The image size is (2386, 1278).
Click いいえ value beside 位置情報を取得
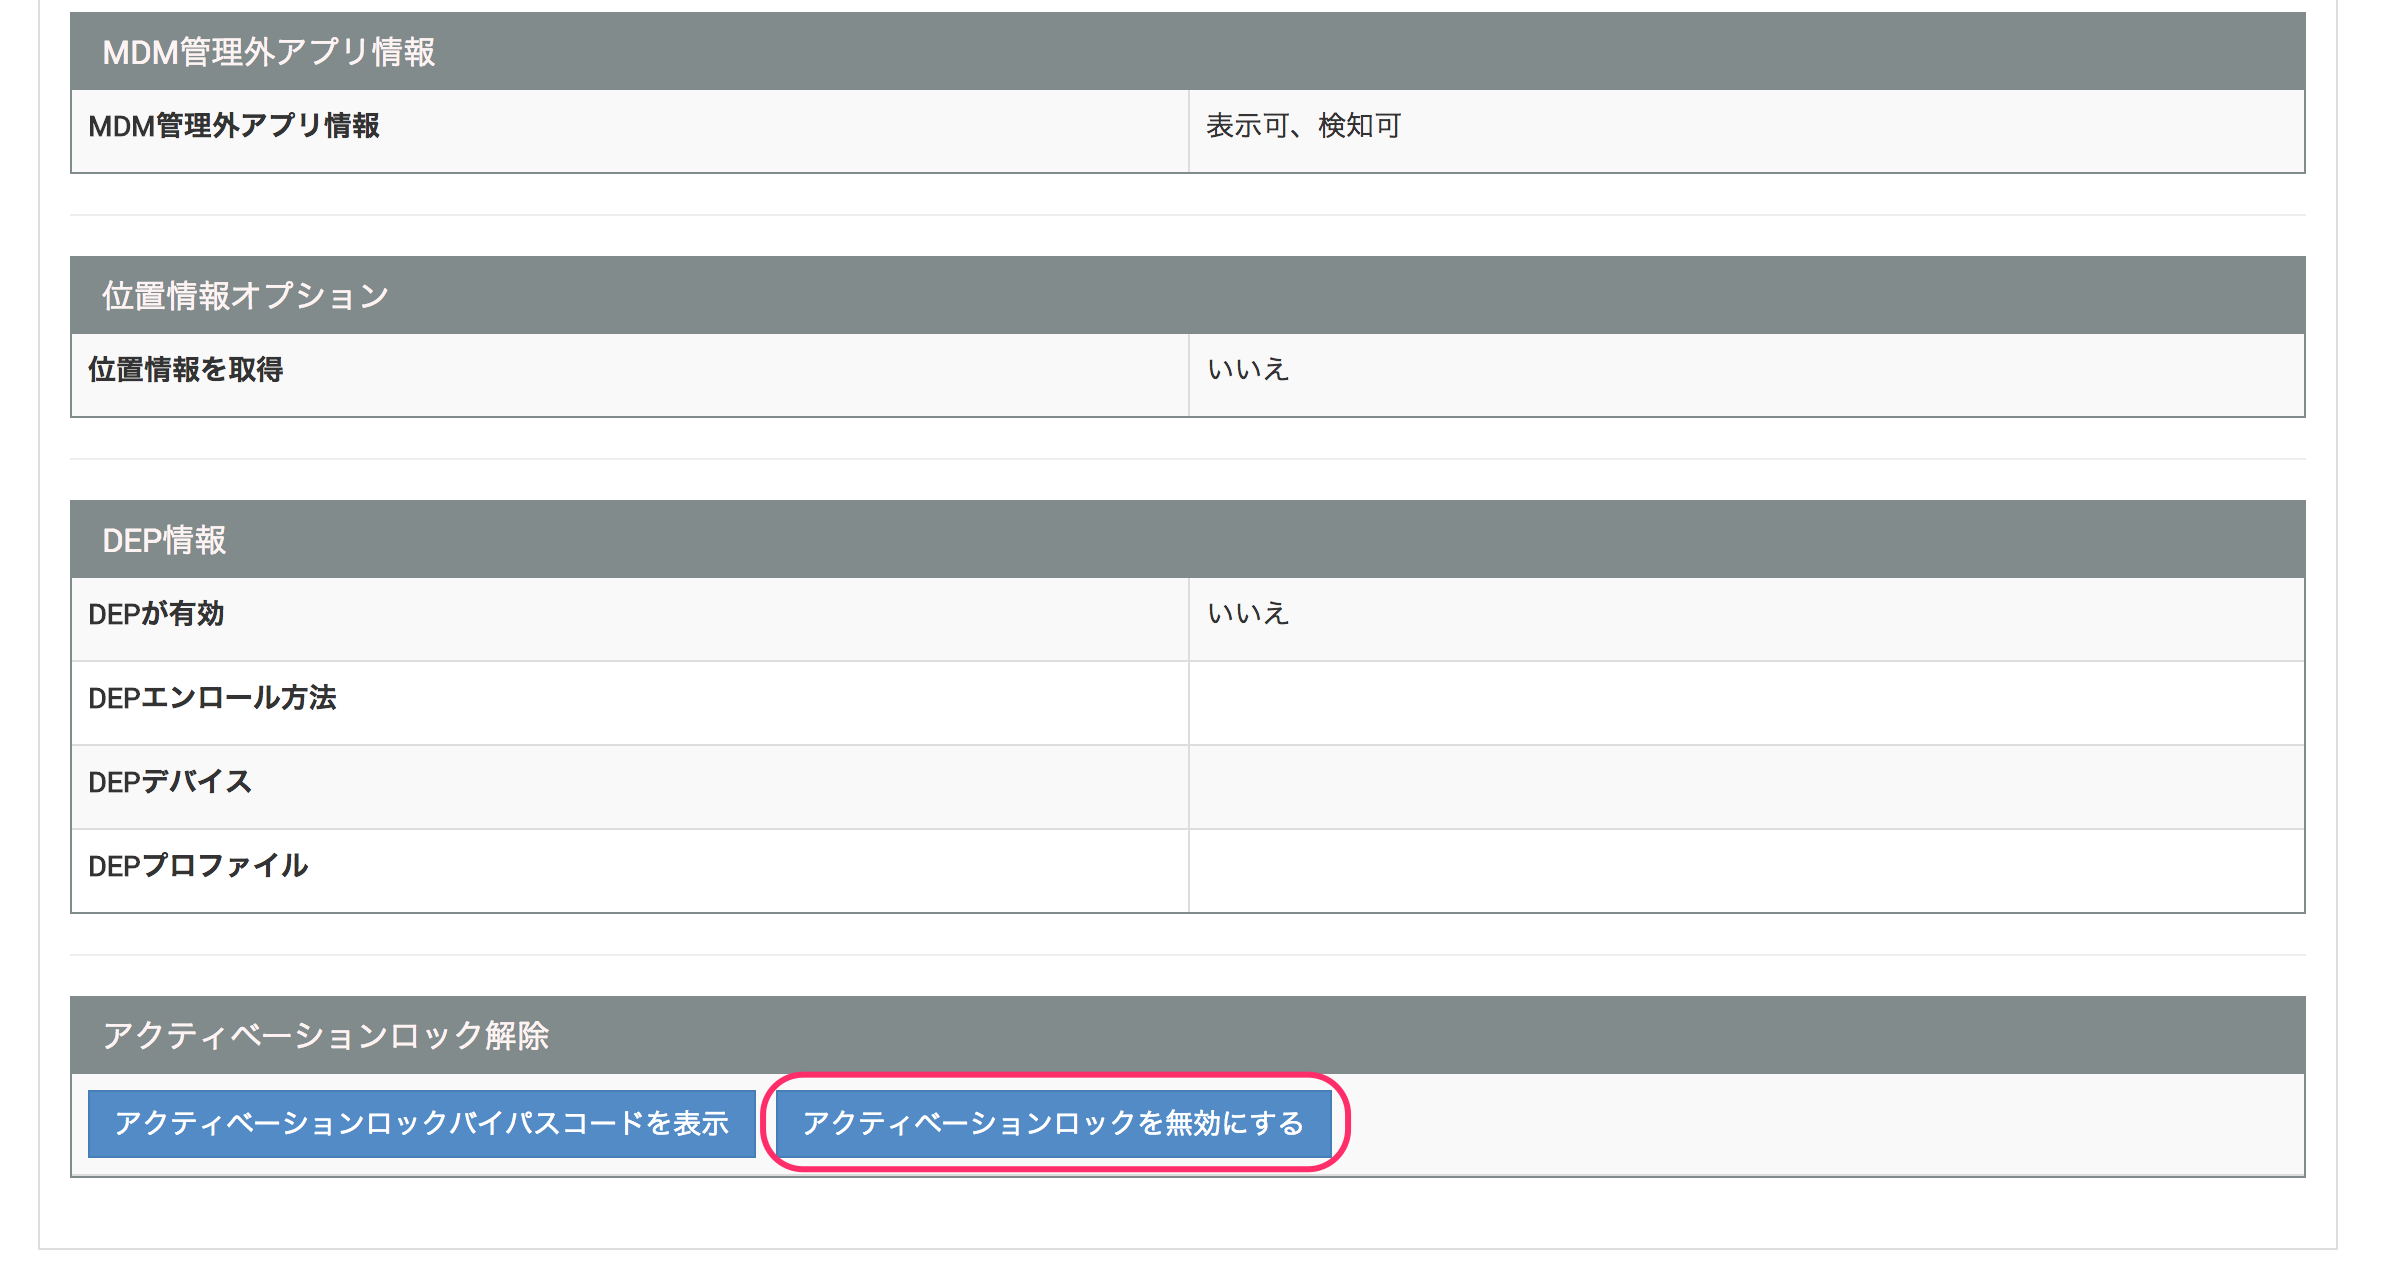[1248, 370]
